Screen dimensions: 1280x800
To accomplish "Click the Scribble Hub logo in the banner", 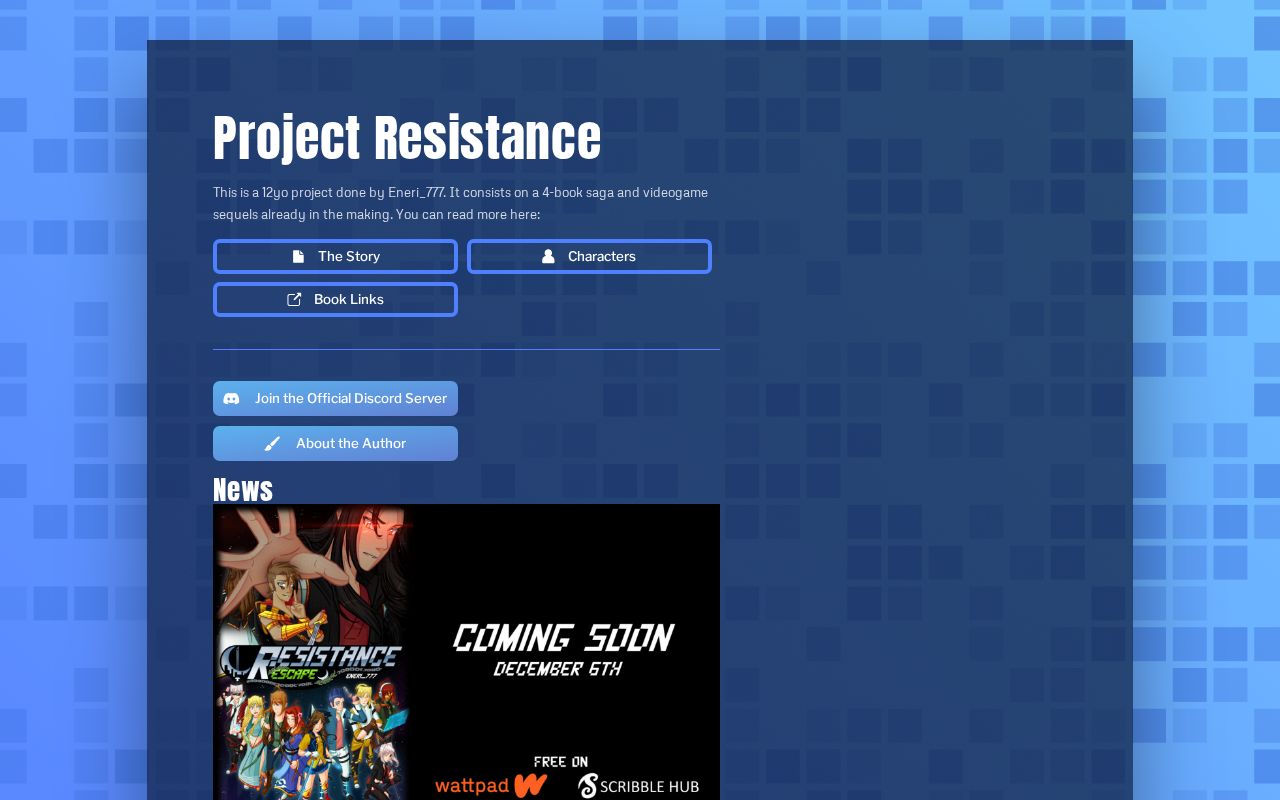I will pos(638,786).
